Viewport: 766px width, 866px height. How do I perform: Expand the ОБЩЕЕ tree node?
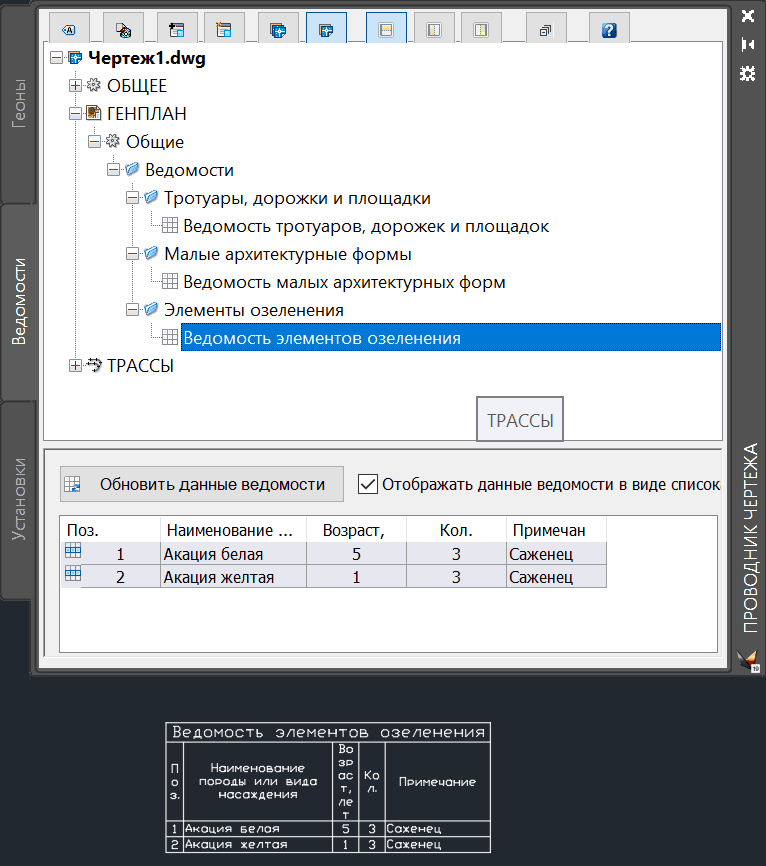click(75, 86)
